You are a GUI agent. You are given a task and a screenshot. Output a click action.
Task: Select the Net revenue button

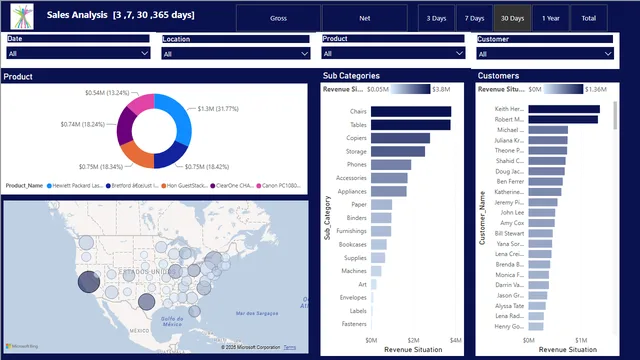pos(364,18)
